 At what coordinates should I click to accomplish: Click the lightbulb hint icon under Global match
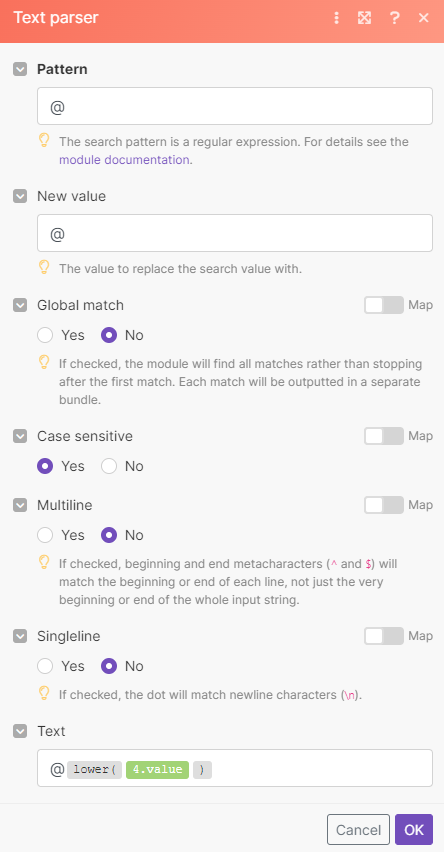[45, 362]
